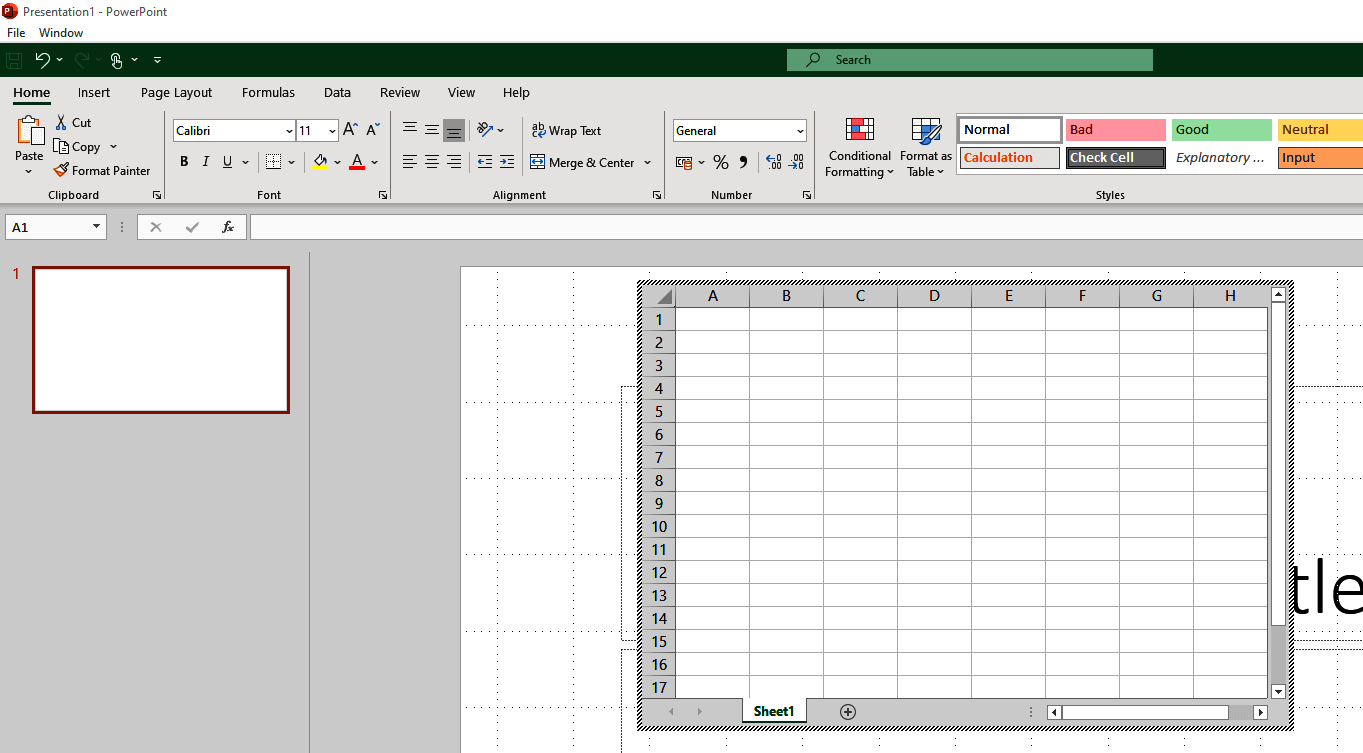Switch to the Formulas ribbon tab
Screen dimensions: 1363x753
[268, 92]
